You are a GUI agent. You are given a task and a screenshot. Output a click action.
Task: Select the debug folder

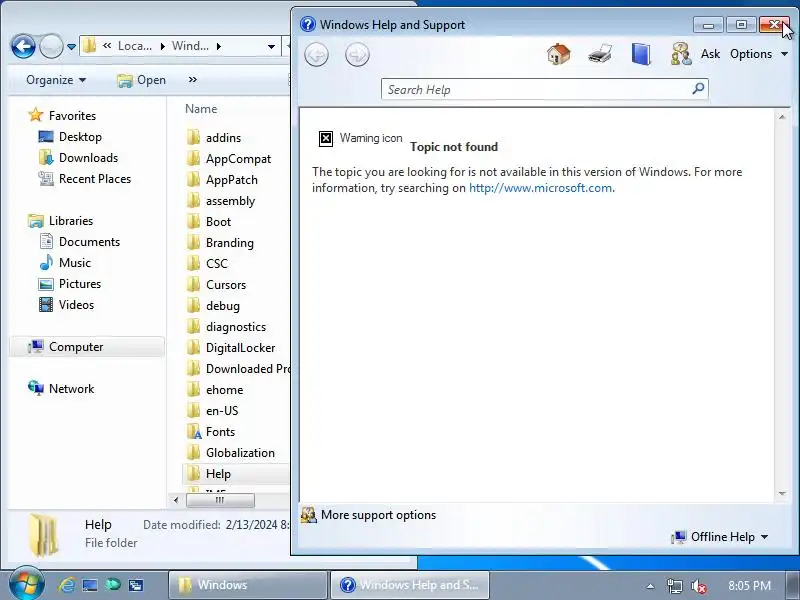213,306
